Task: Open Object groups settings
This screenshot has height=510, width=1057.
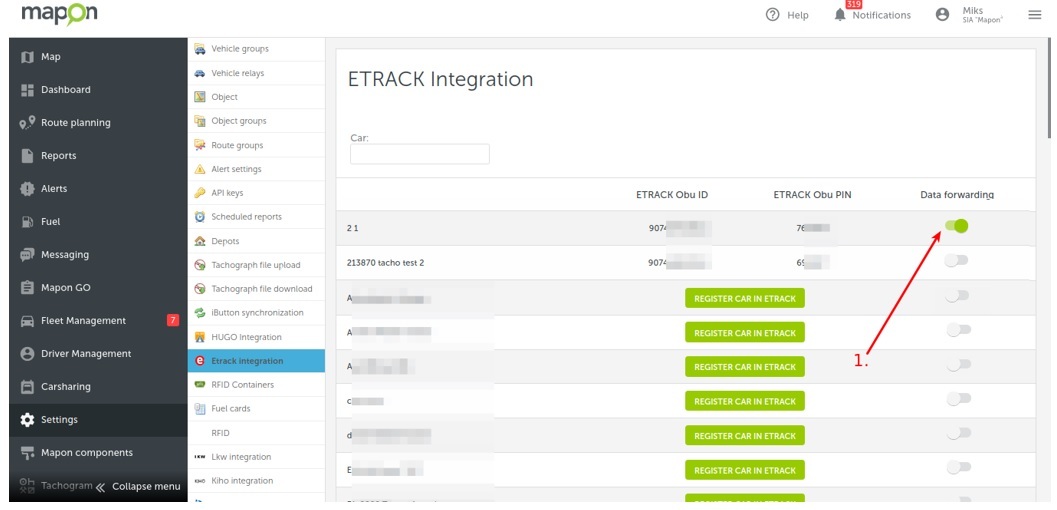Action: click(x=256, y=121)
